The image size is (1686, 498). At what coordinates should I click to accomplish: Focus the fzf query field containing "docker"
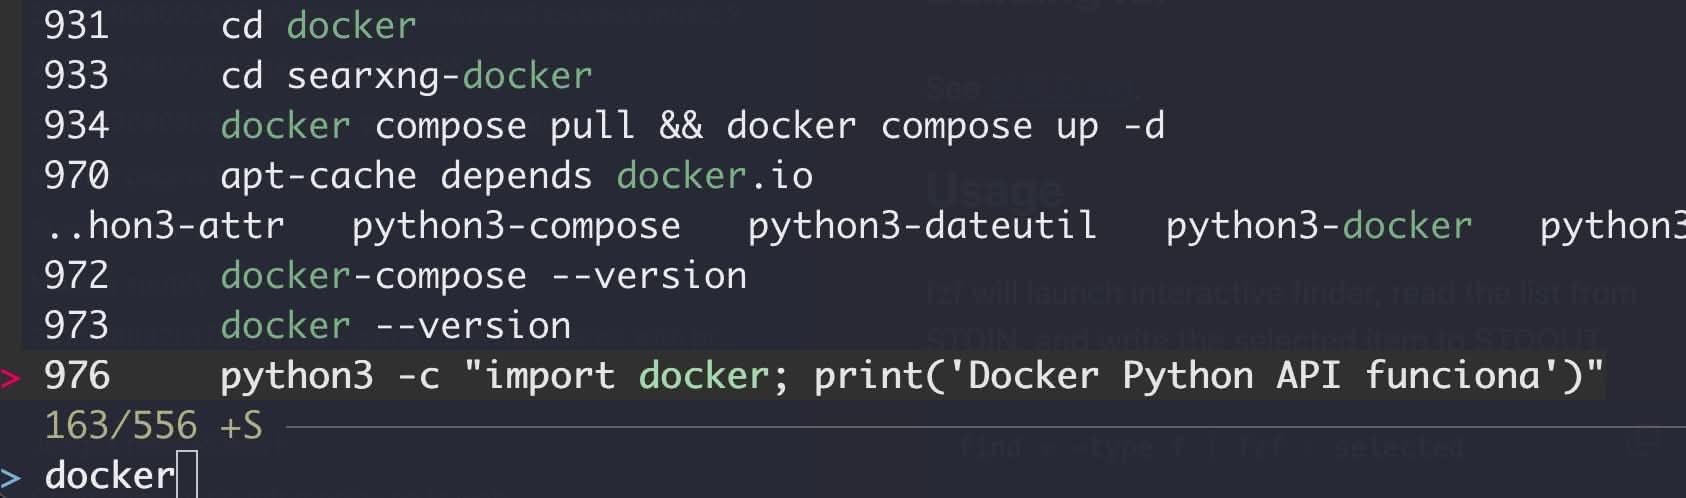pyautogui.click(x=110, y=476)
